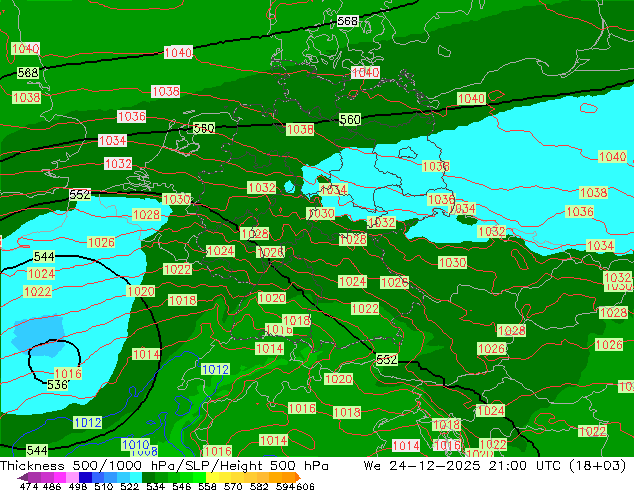Click the orange right arrow tip of legend
Screen dimensions: 634x490
click(298, 477)
